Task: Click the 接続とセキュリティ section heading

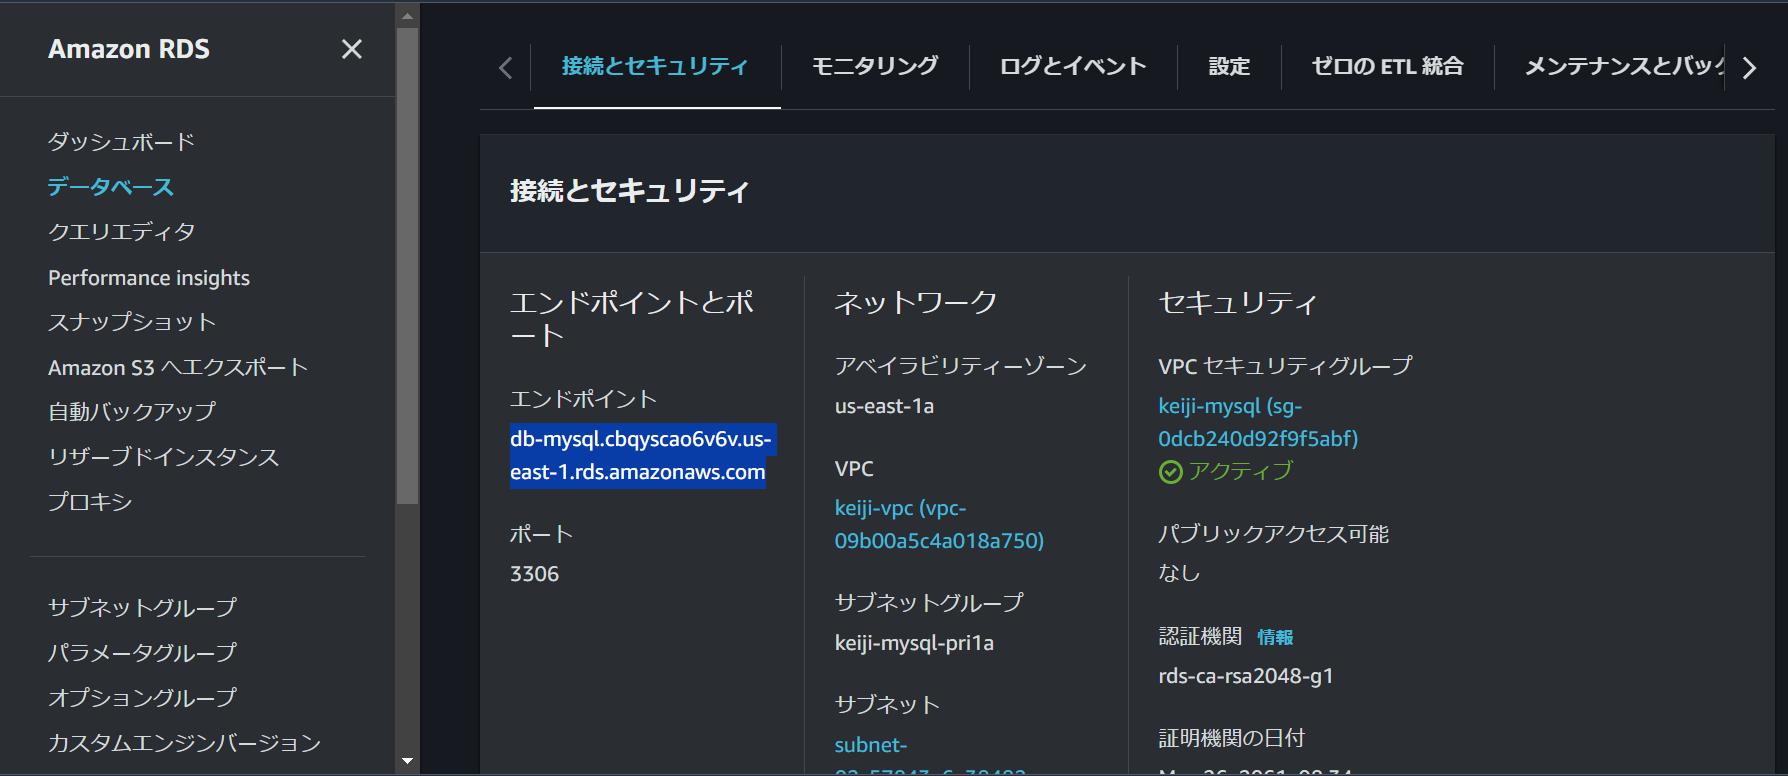Action: pos(630,191)
